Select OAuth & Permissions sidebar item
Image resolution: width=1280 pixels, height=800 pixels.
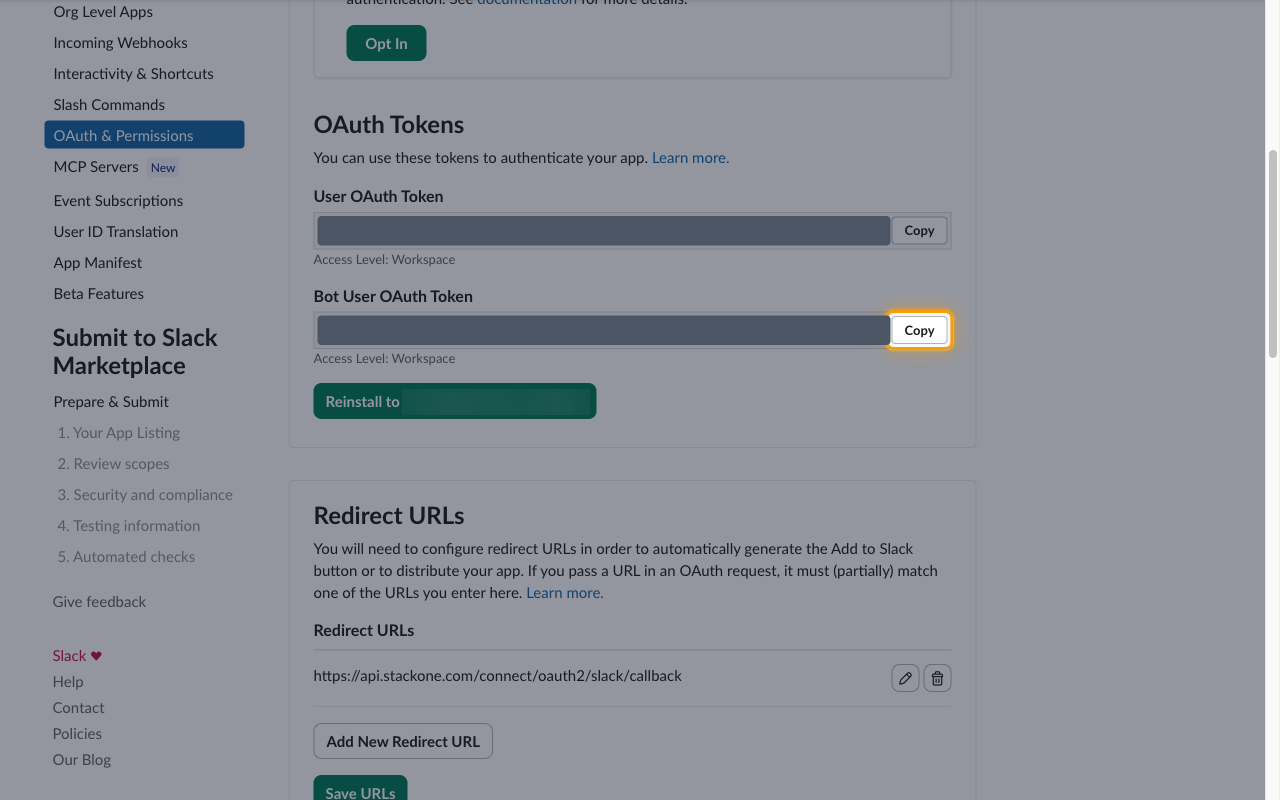[x=144, y=135]
